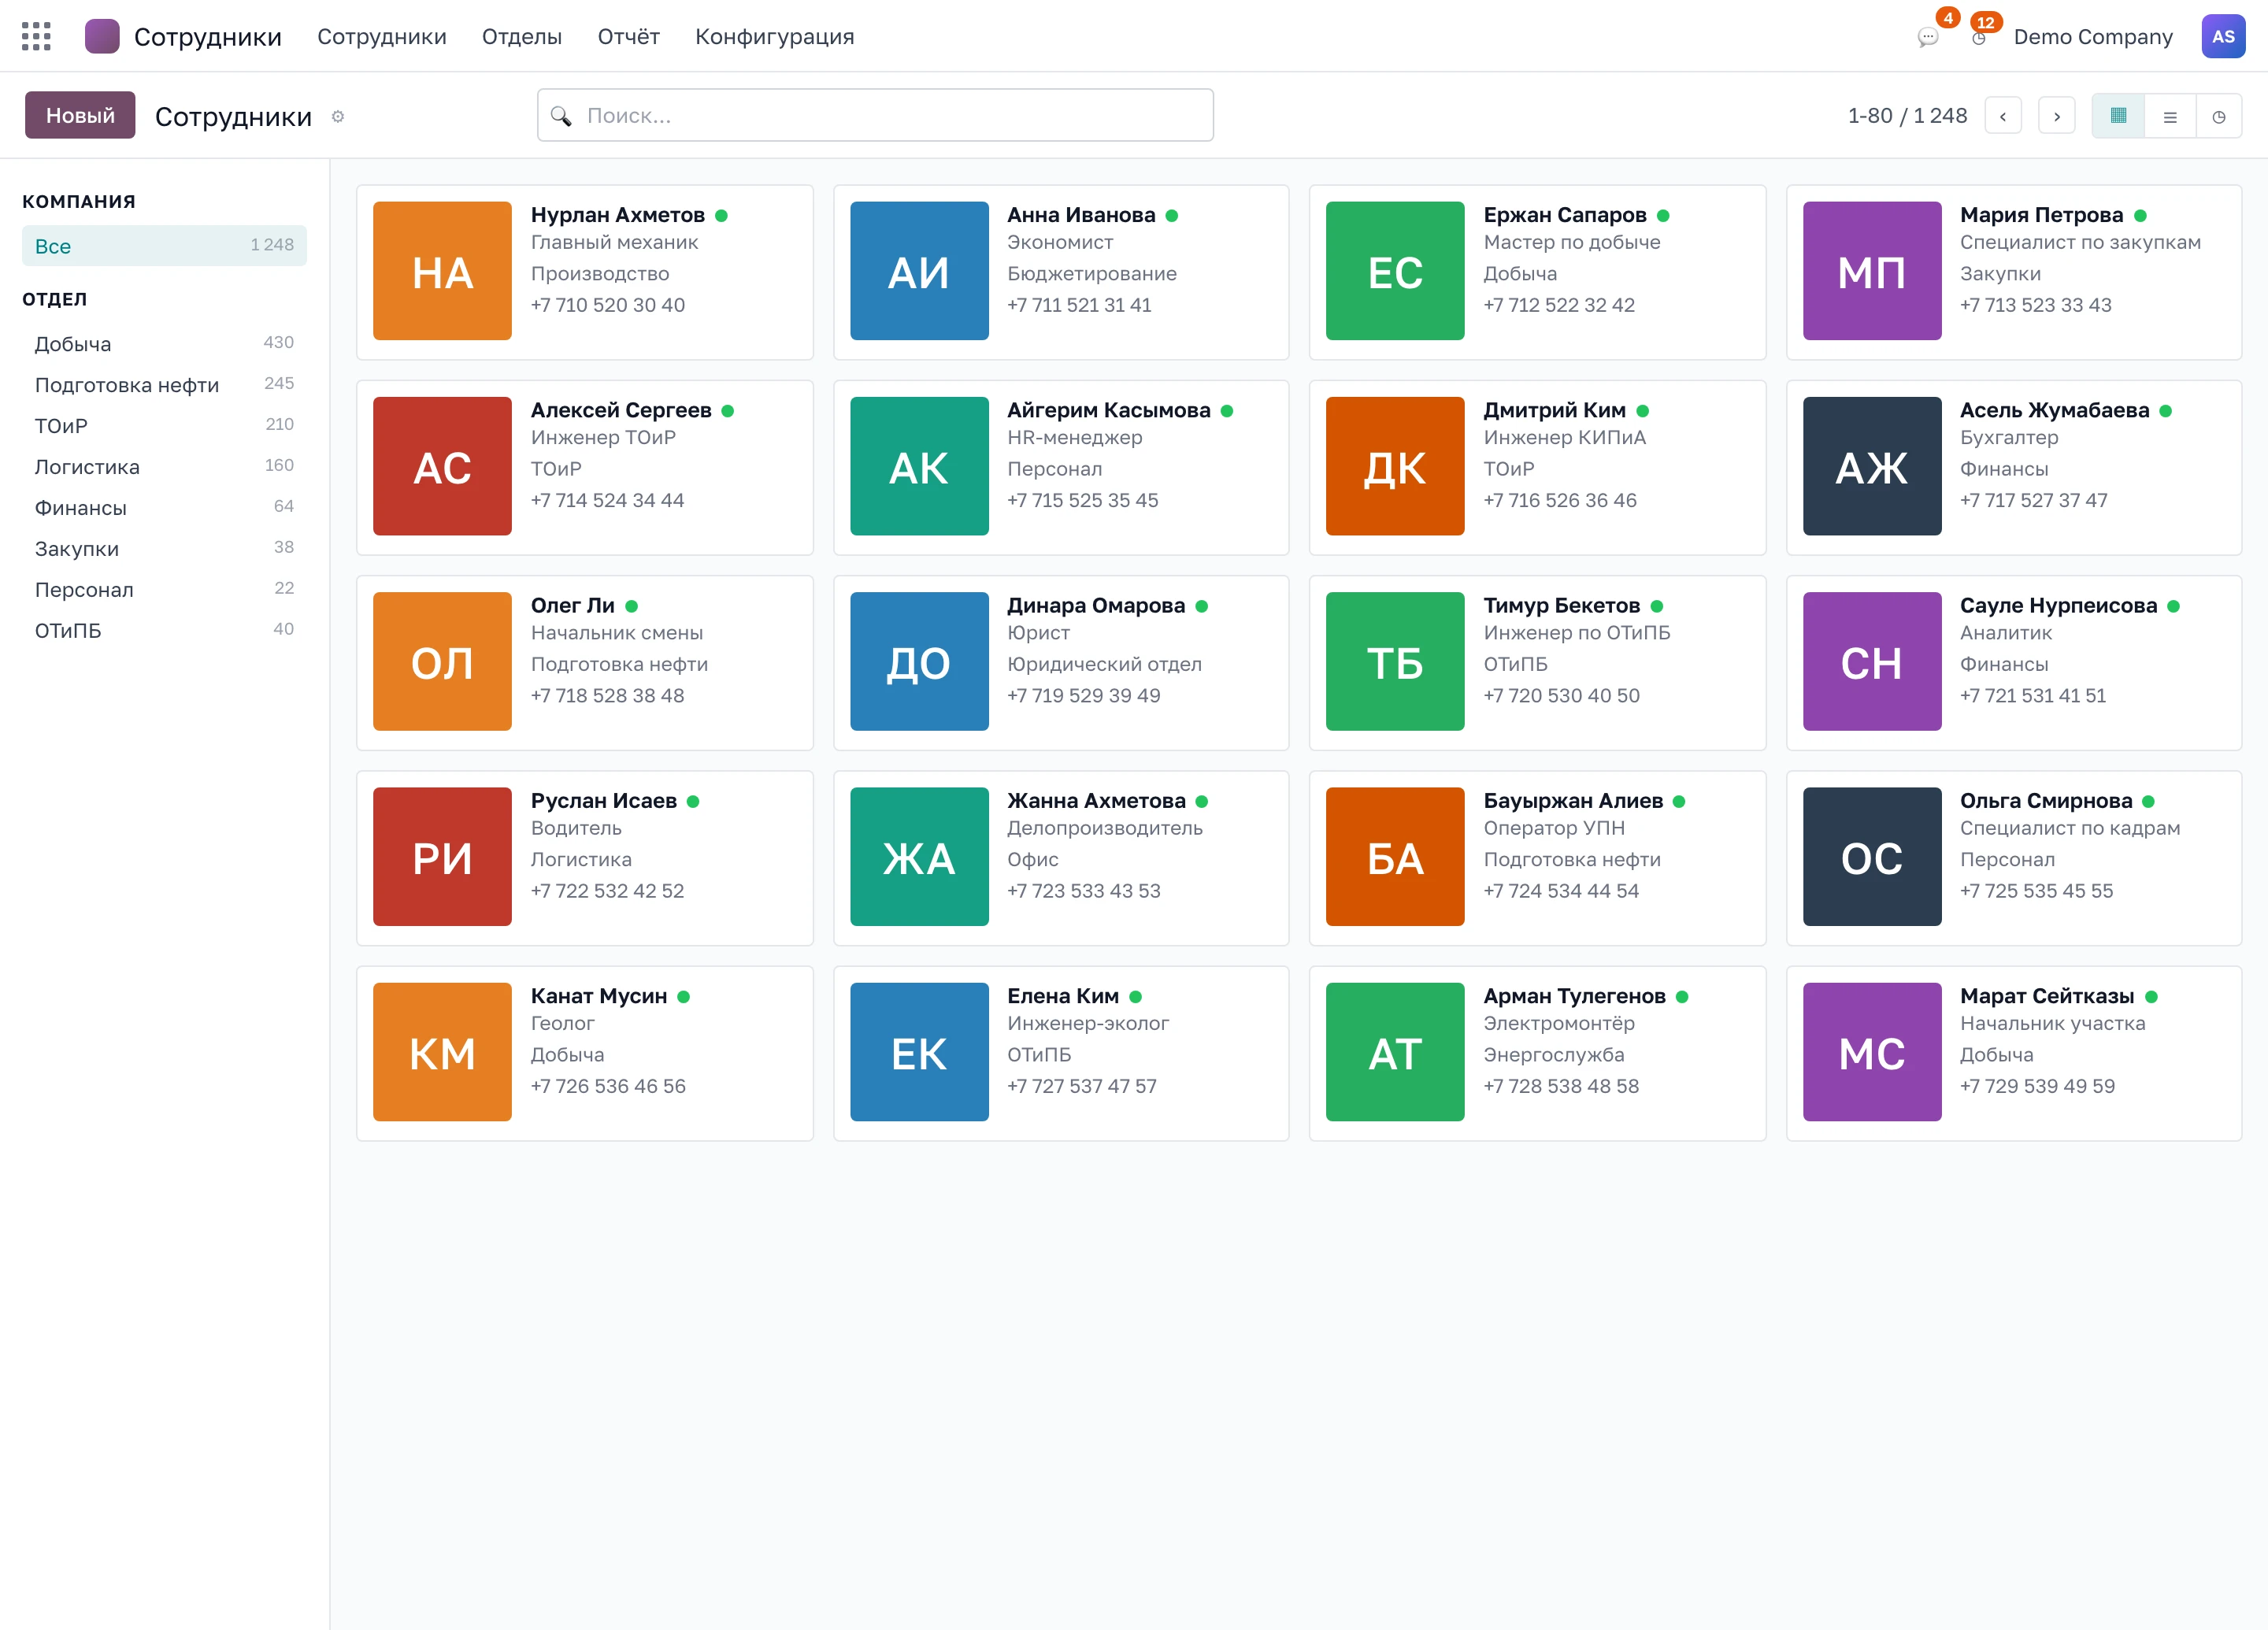Image resolution: width=2268 pixels, height=1630 pixels.
Task: Open employee name Ержан Сапаров
Action: [1564, 215]
